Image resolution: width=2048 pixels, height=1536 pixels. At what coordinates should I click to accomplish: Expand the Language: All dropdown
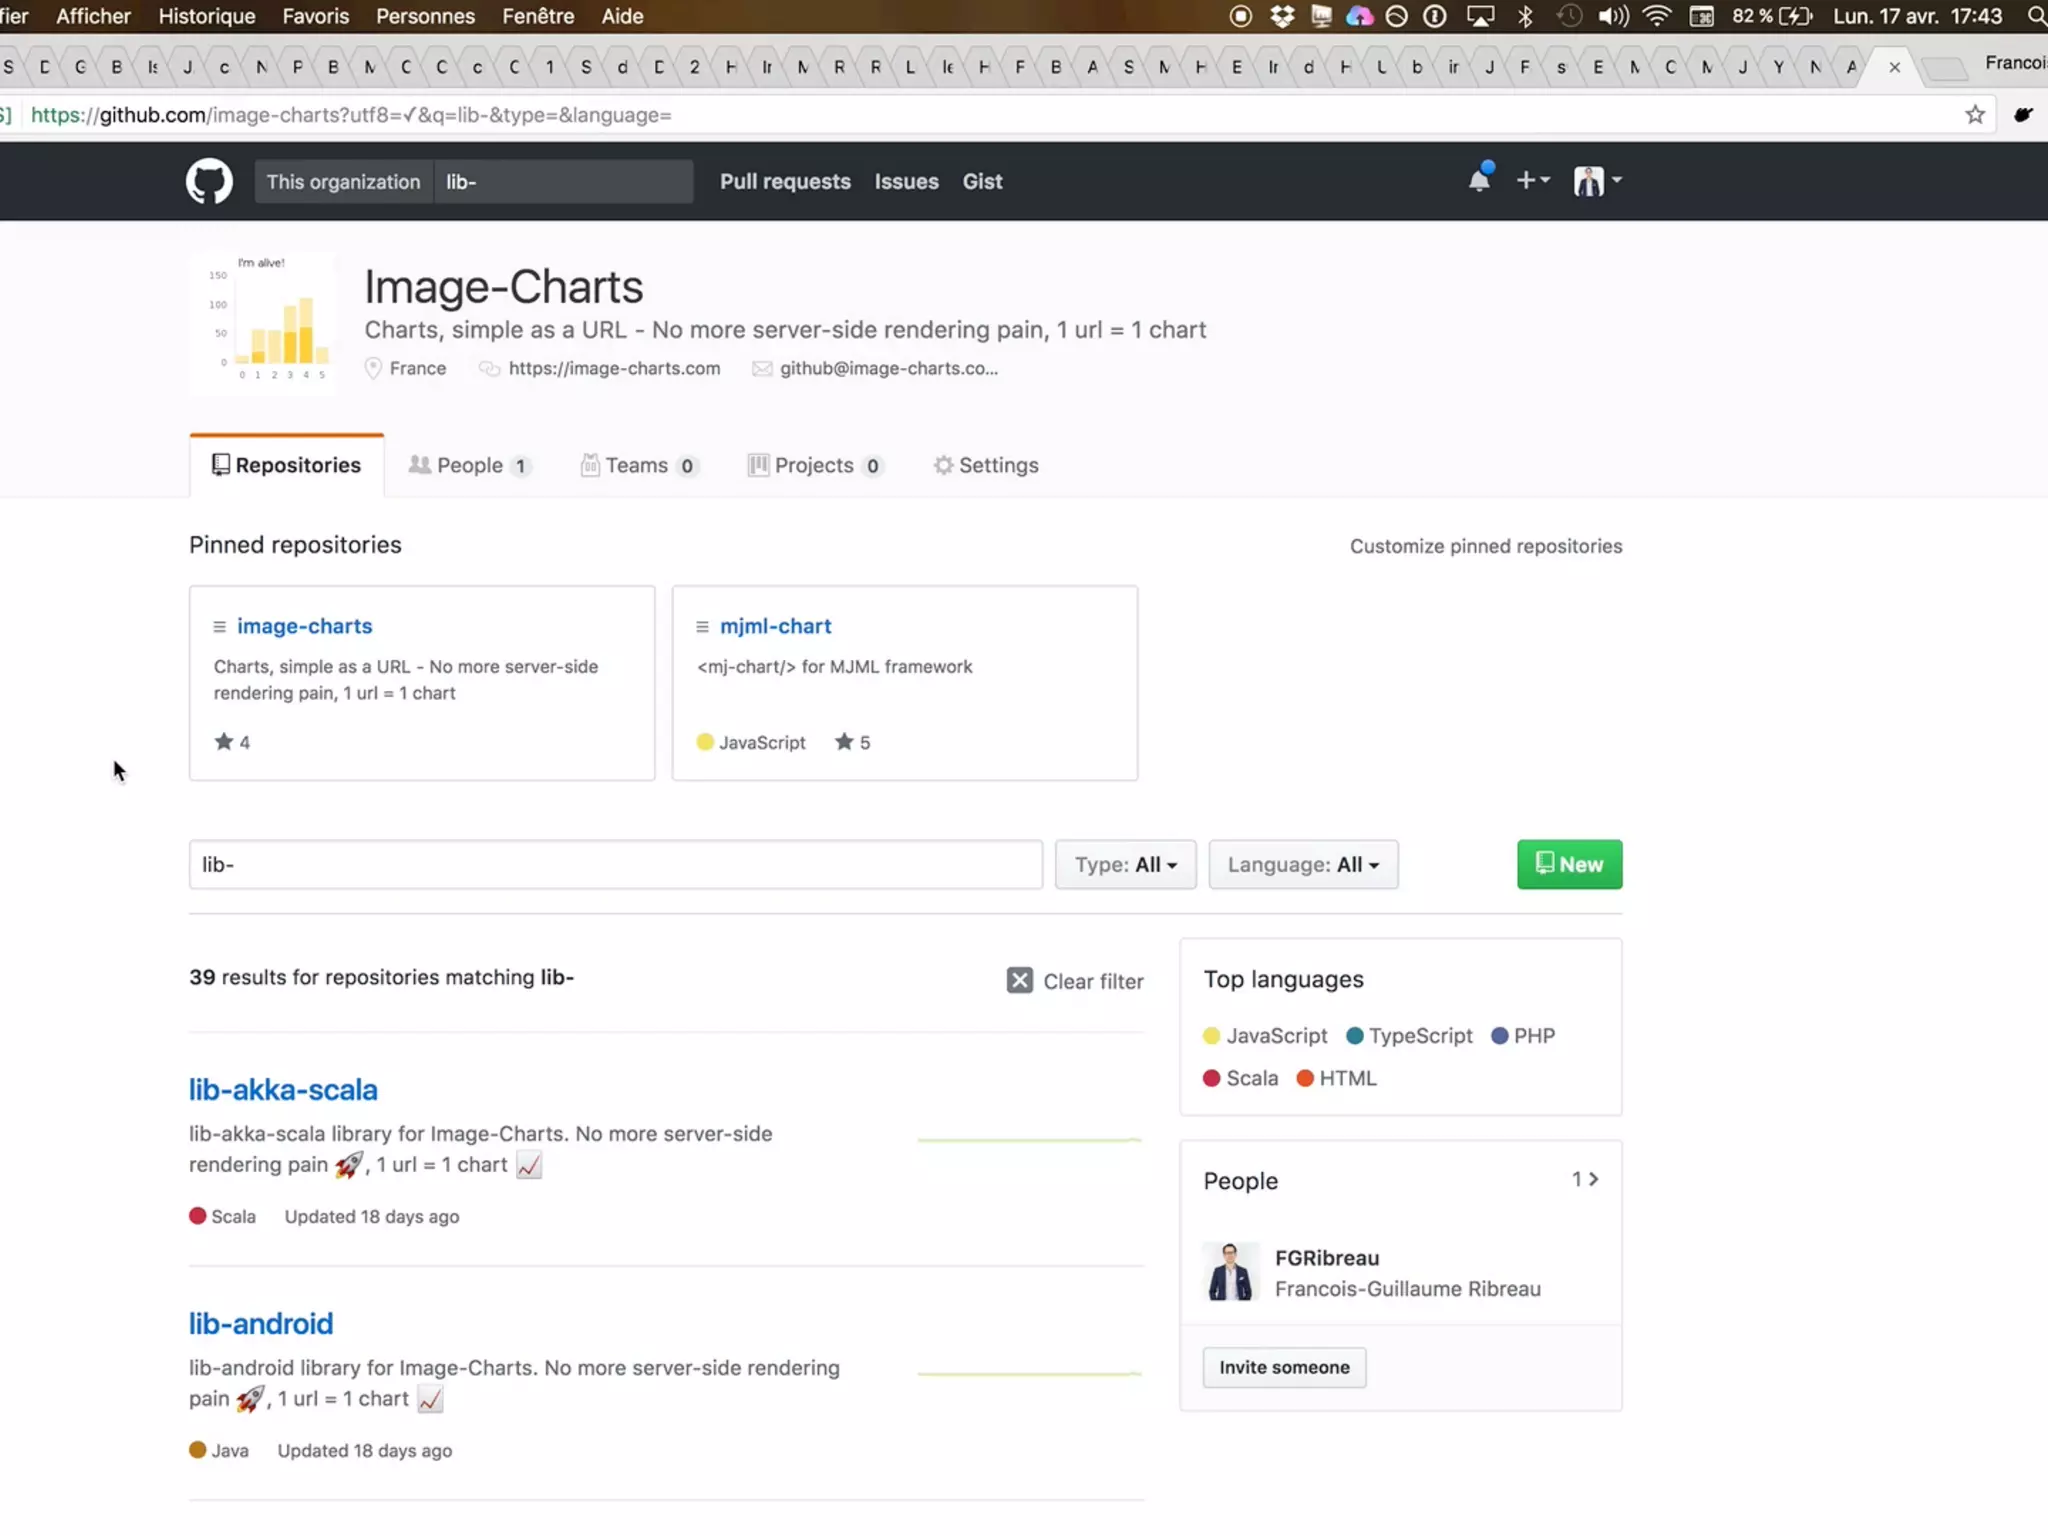(1303, 865)
